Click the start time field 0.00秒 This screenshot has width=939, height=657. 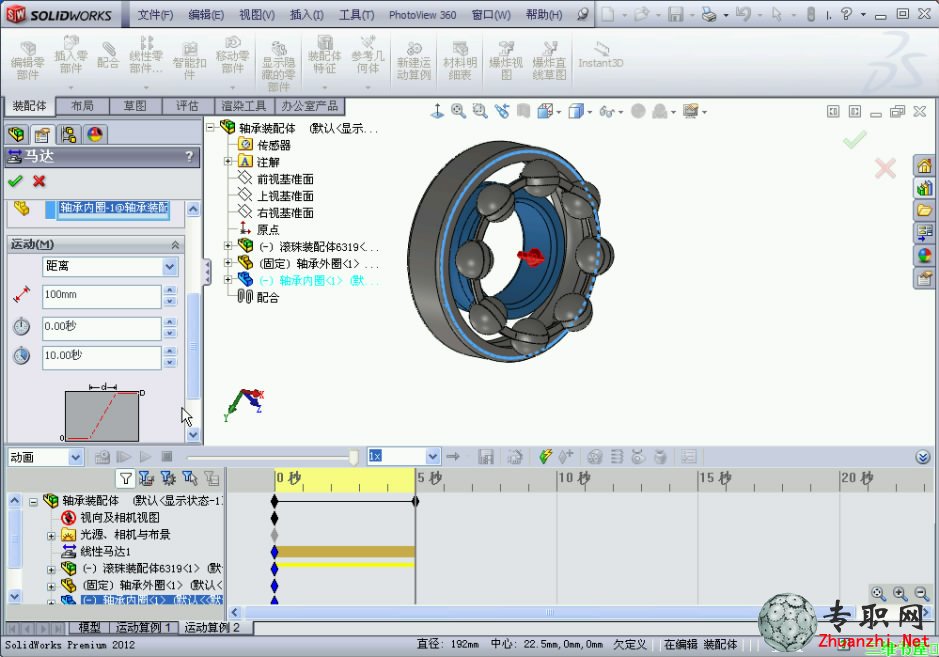click(101, 327)
